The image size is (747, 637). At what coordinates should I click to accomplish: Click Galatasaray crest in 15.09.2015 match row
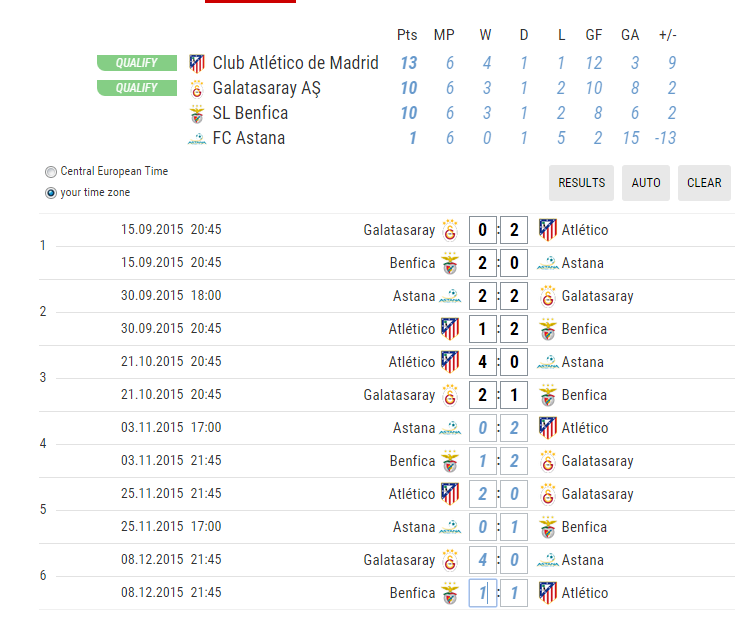point(450,230)
